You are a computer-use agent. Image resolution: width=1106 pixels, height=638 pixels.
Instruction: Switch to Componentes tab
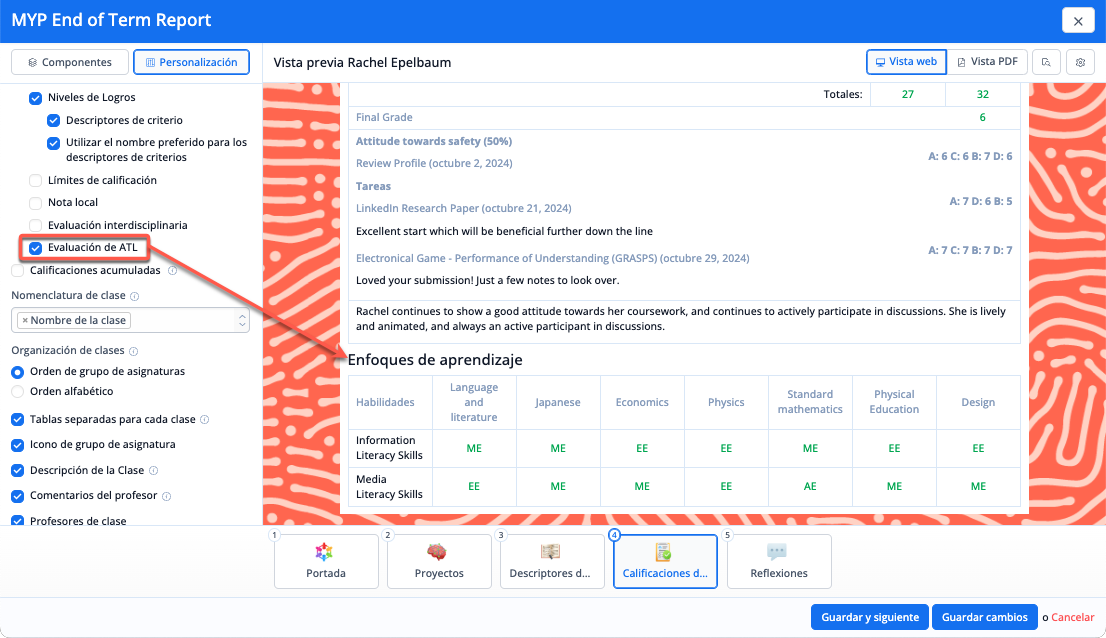tap(70, 62)
